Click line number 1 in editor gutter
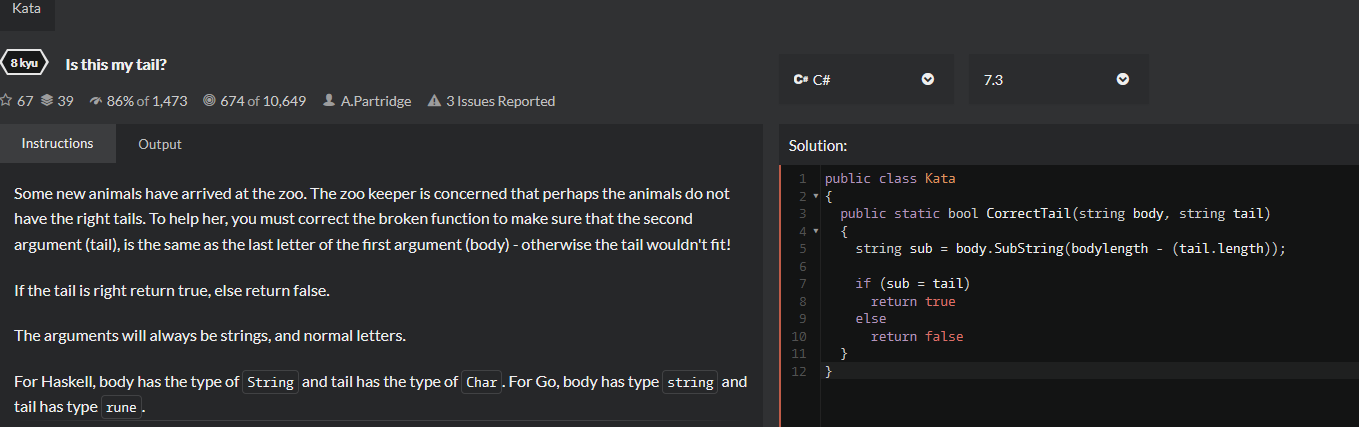This screenshot has height=427, width=1359. click(x=802, y=179)
